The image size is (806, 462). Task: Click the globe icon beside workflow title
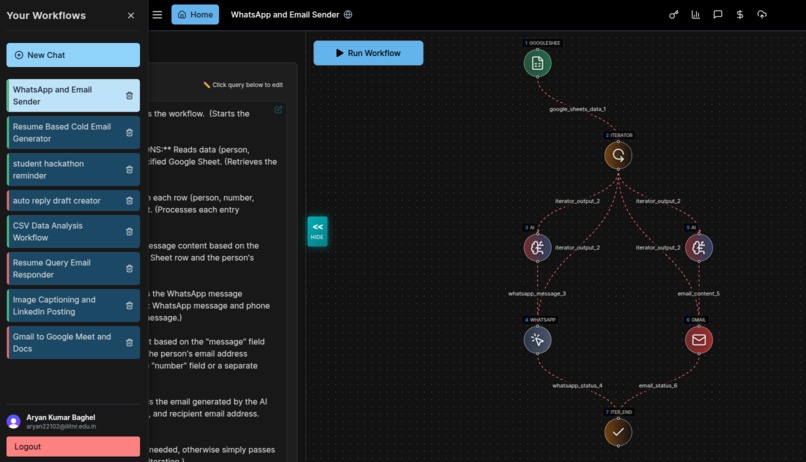coord(348,14)
